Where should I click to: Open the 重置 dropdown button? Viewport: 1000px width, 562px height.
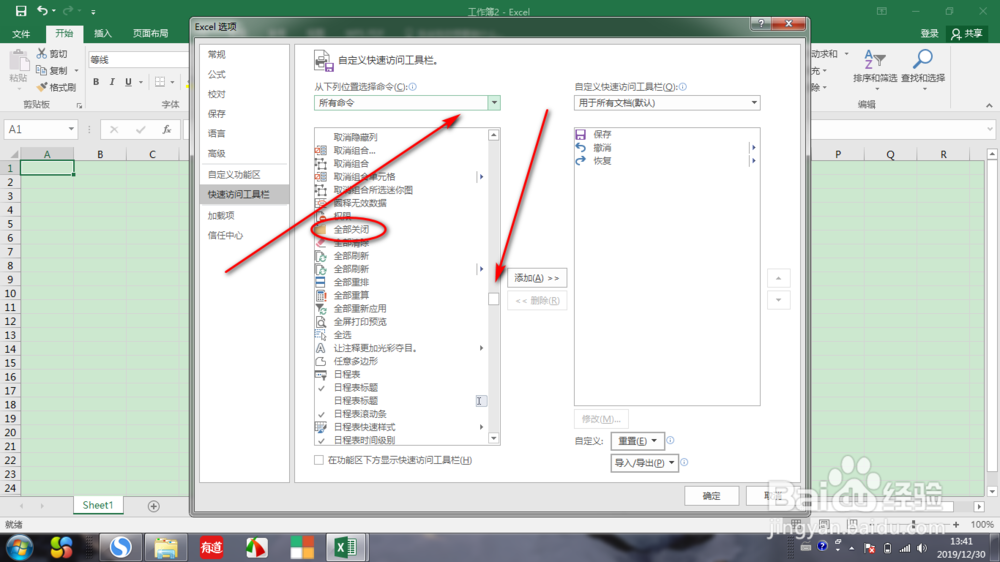(637, 441)
